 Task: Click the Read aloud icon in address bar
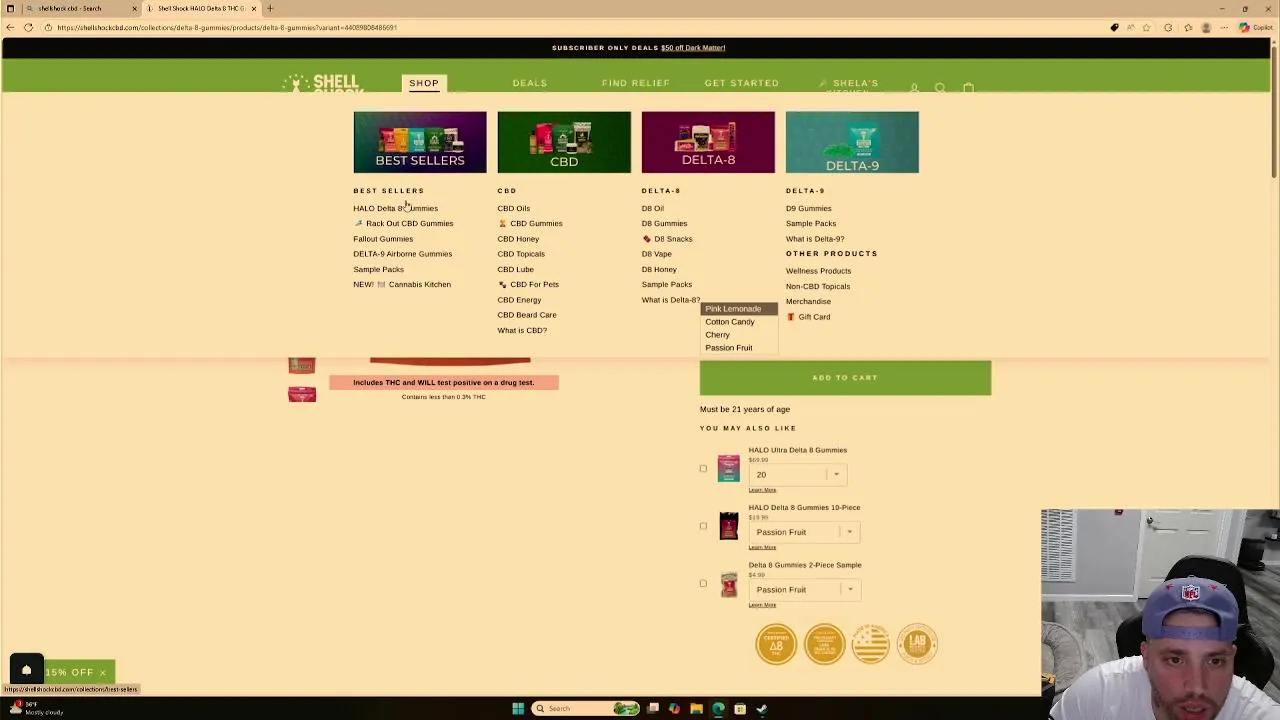coord(1130,28)
